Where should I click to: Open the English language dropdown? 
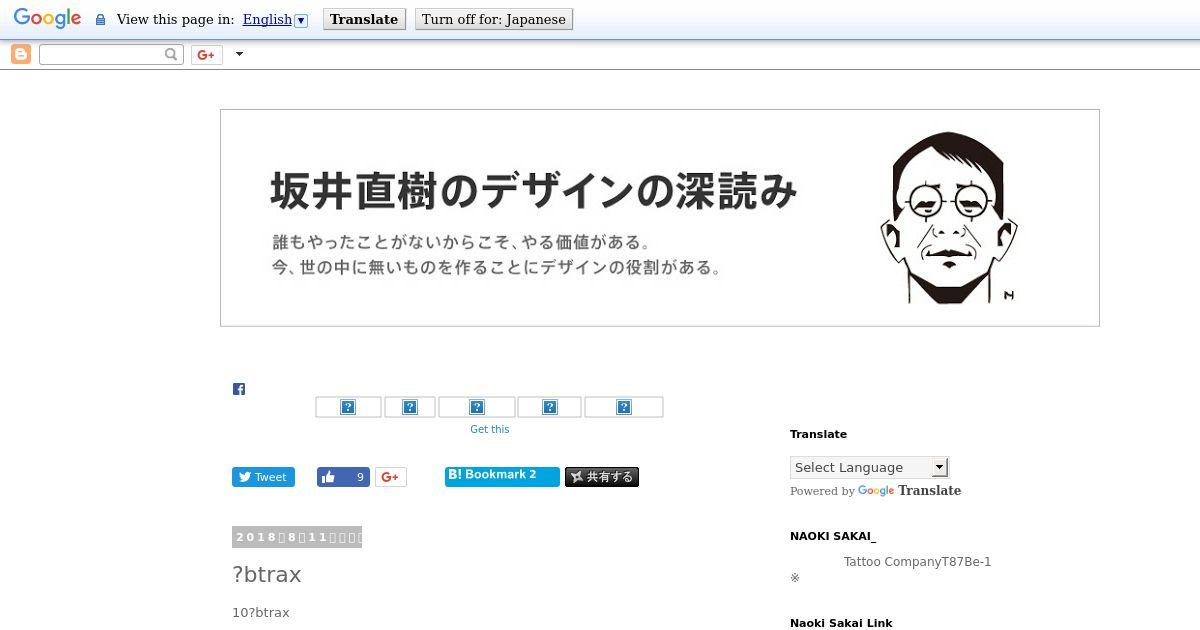click(x=275, y=19)
